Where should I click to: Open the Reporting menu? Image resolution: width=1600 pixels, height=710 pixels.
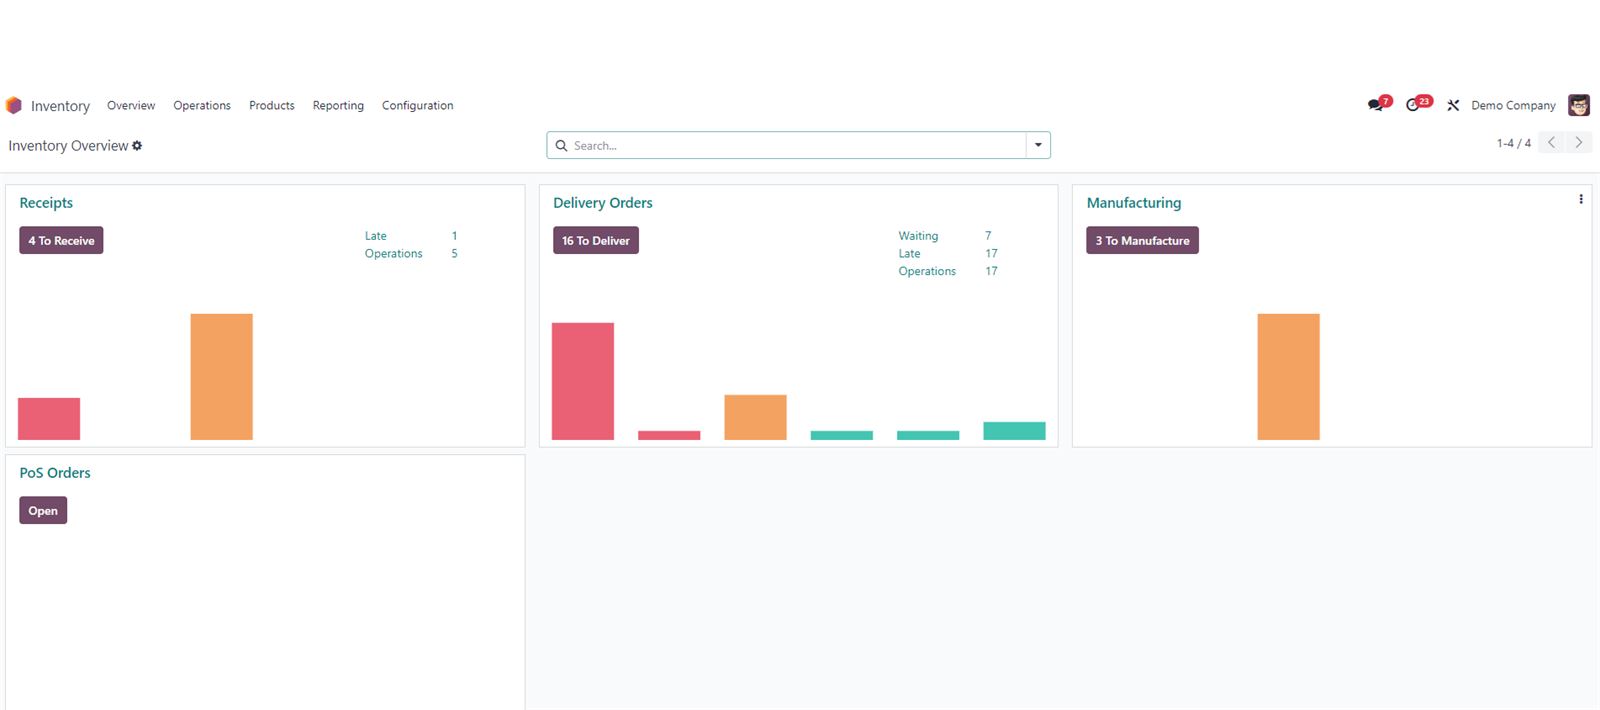[x=338, y=106]
